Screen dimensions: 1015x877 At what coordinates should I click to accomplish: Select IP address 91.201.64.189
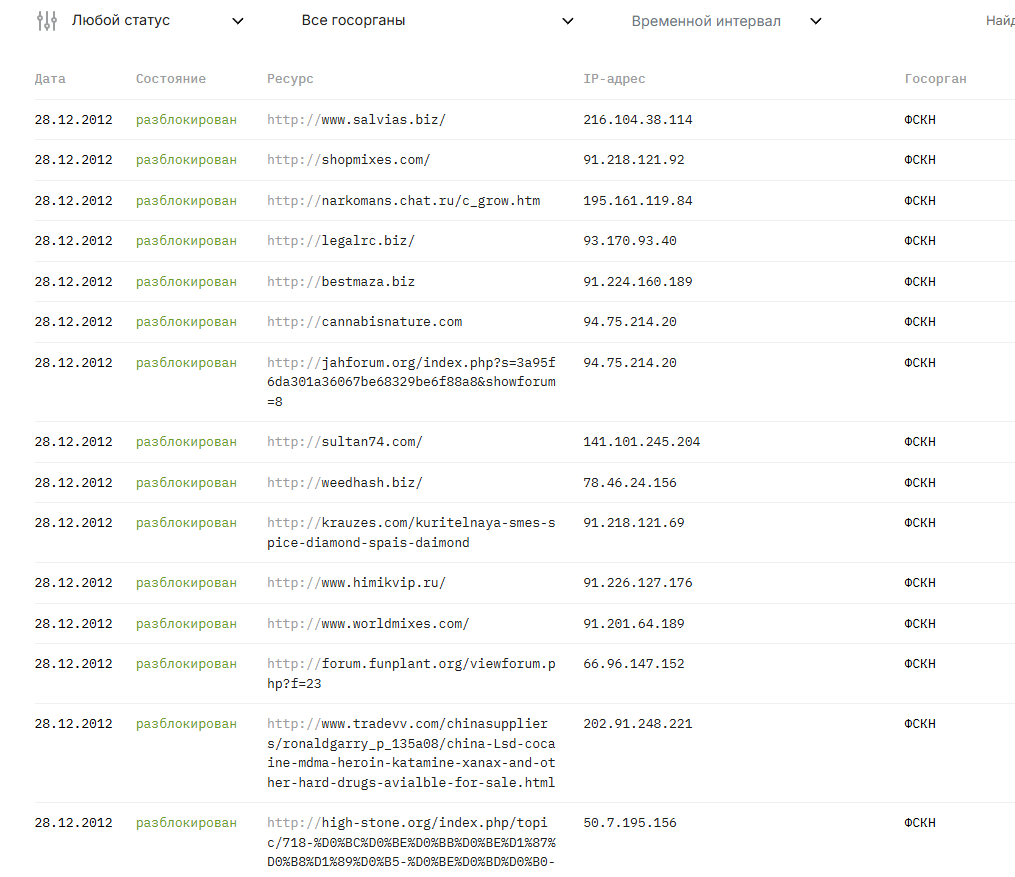point(634,624)
